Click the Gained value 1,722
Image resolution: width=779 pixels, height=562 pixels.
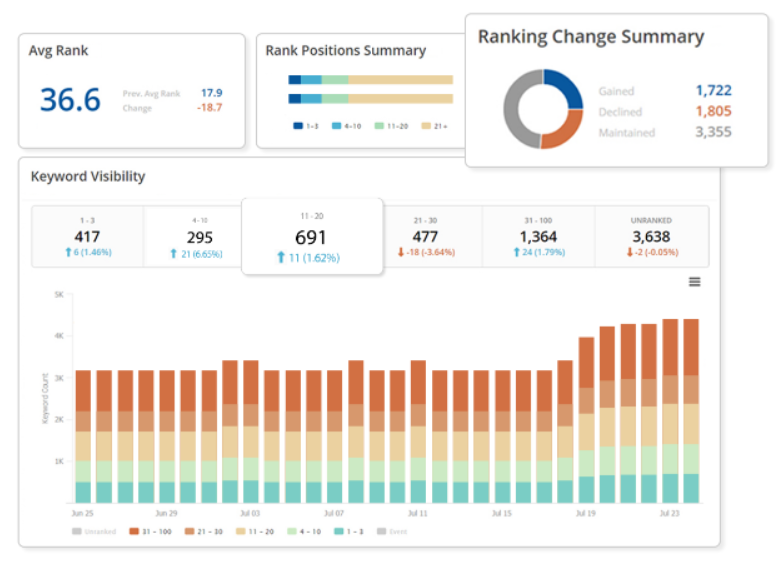click(713, 91)
